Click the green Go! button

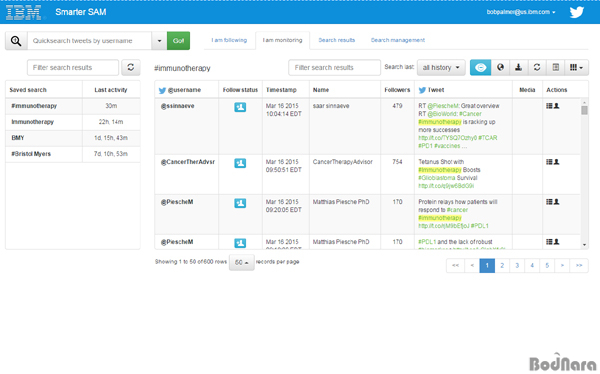click(x=178, y=41)
